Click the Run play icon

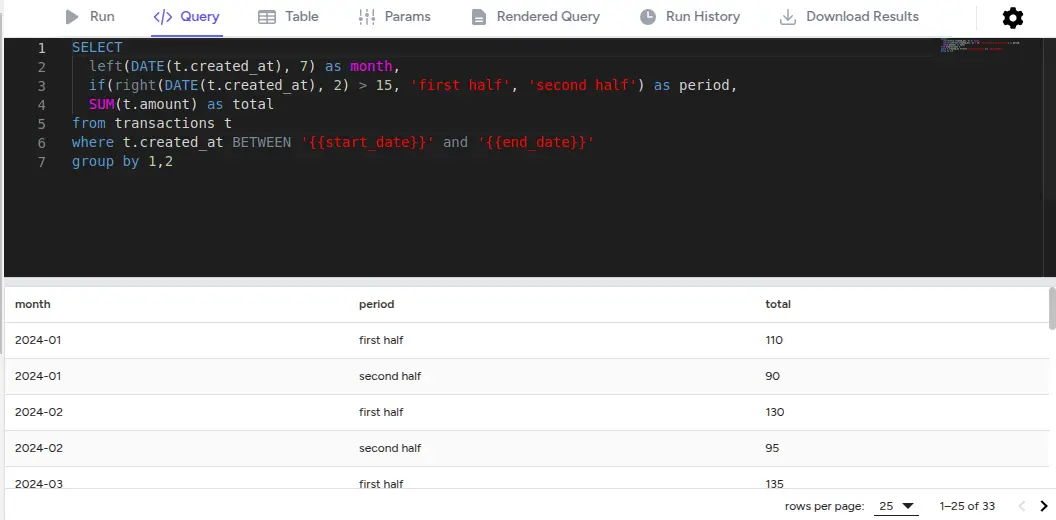pos(72,17)
